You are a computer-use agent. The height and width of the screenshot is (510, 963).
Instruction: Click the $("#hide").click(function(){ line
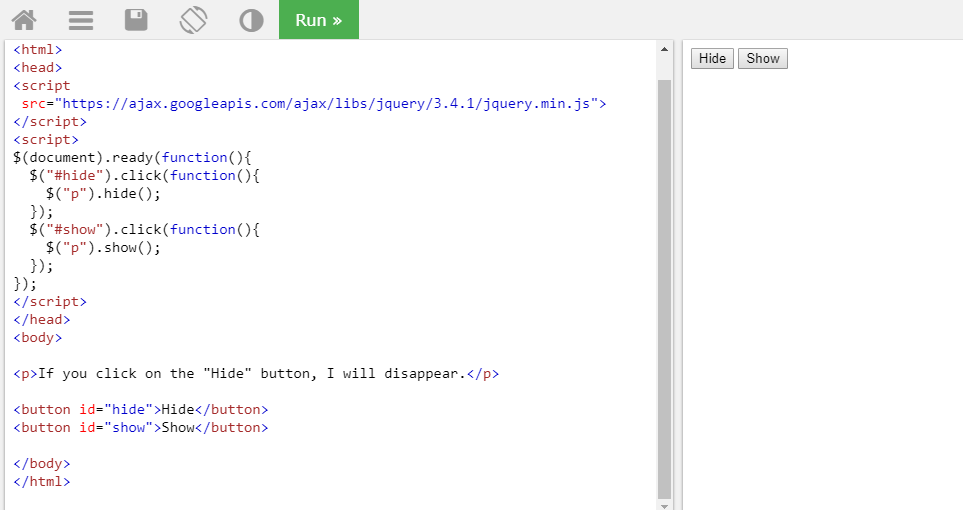(x=144, y=176)
